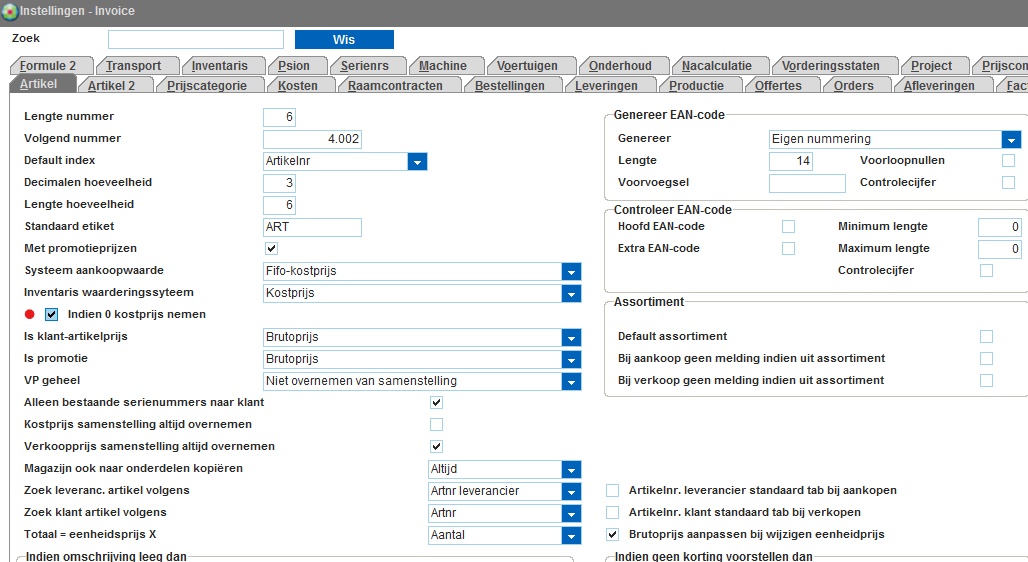
Task: Uncheck Indien 0 kostprijs nemen
Action: click(x=52, y=314)
